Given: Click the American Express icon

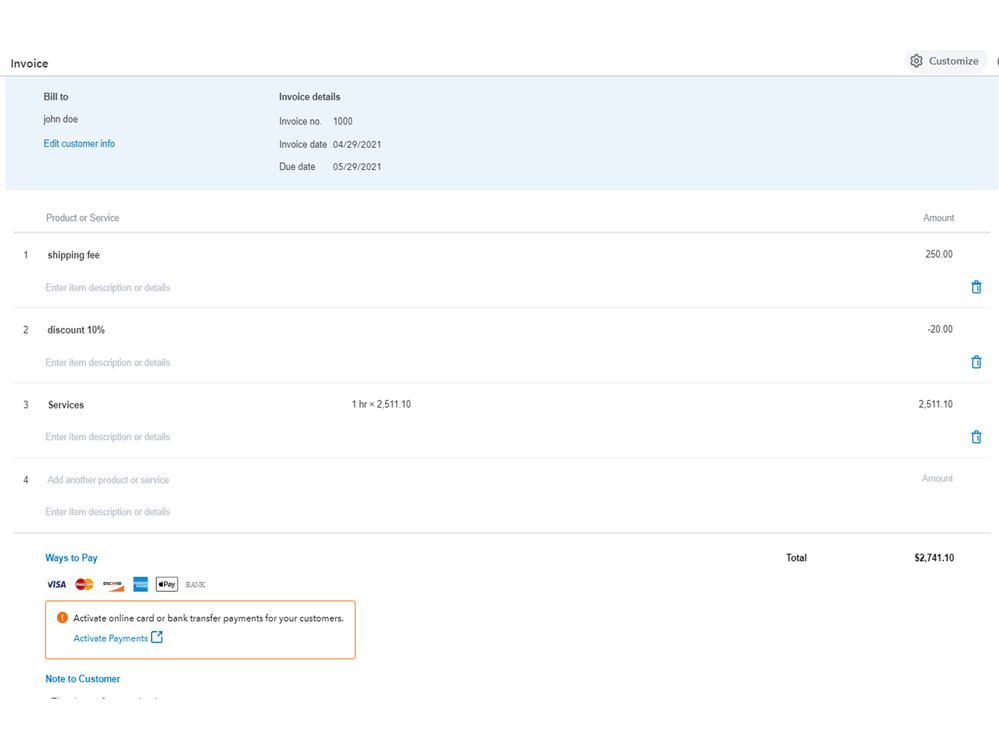Looking at the screenshot, I should 140,584.
